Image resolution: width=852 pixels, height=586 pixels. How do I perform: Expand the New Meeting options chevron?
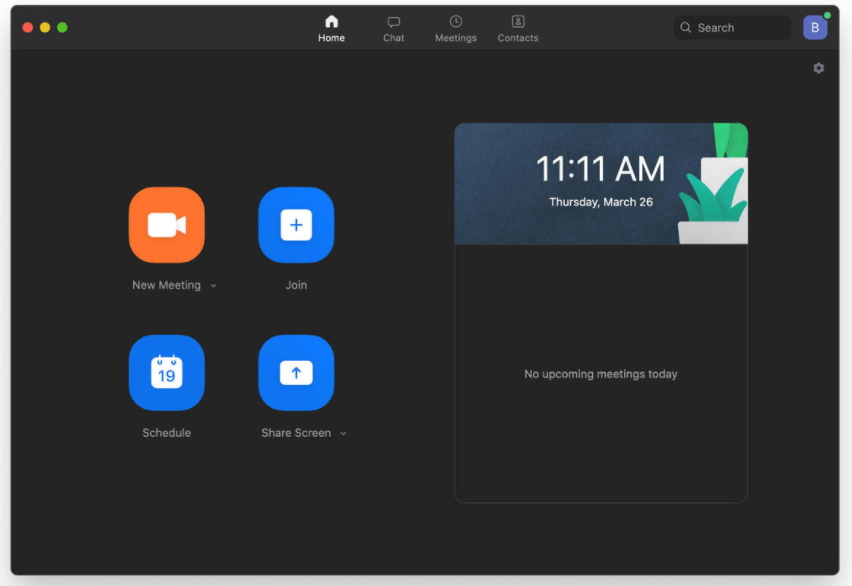[214, 286]
